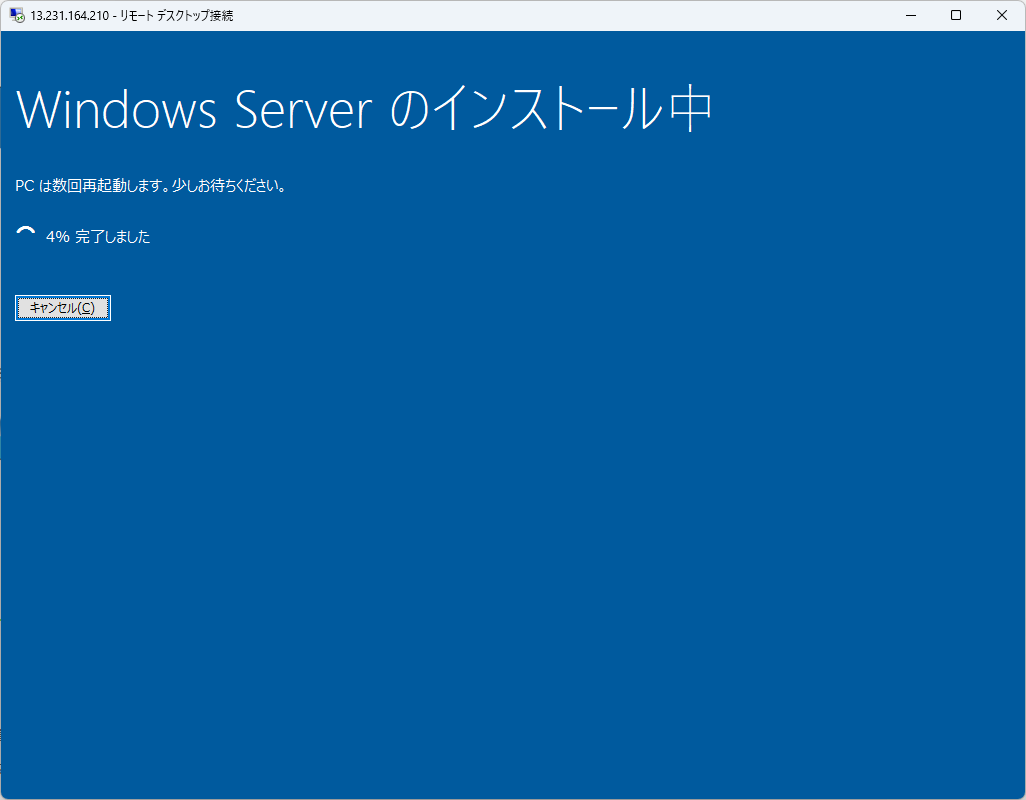The image size is (1026, 800).
Task: Click the 数回再起動します phrase
Action: point(96,186)
